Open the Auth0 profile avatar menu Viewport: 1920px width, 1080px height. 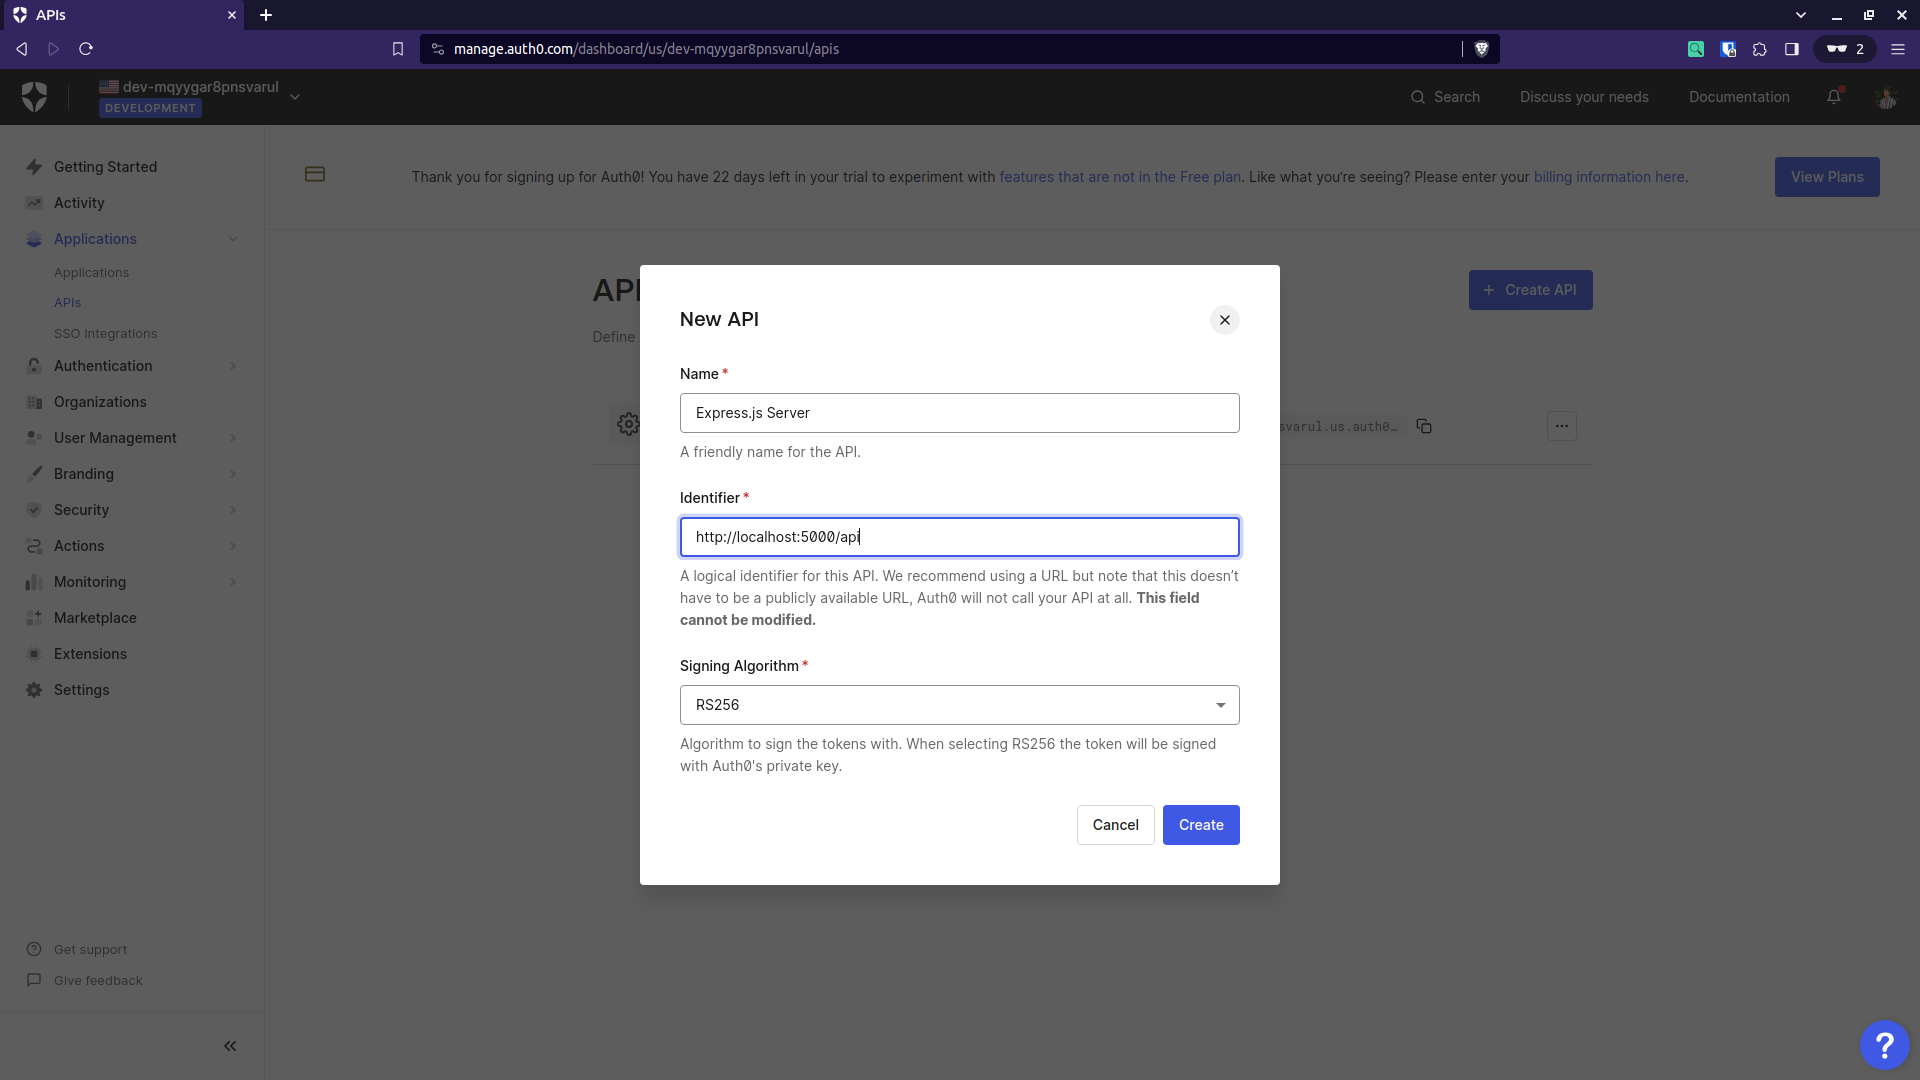click(1887, 97)
